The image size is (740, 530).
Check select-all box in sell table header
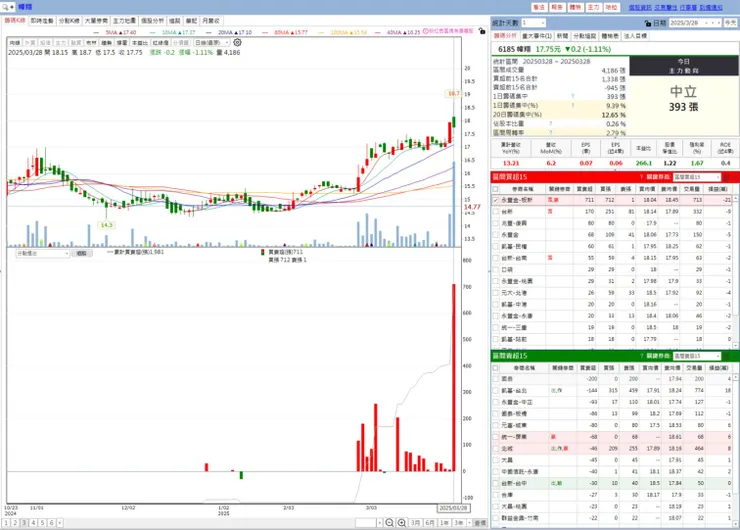(496, 368)
